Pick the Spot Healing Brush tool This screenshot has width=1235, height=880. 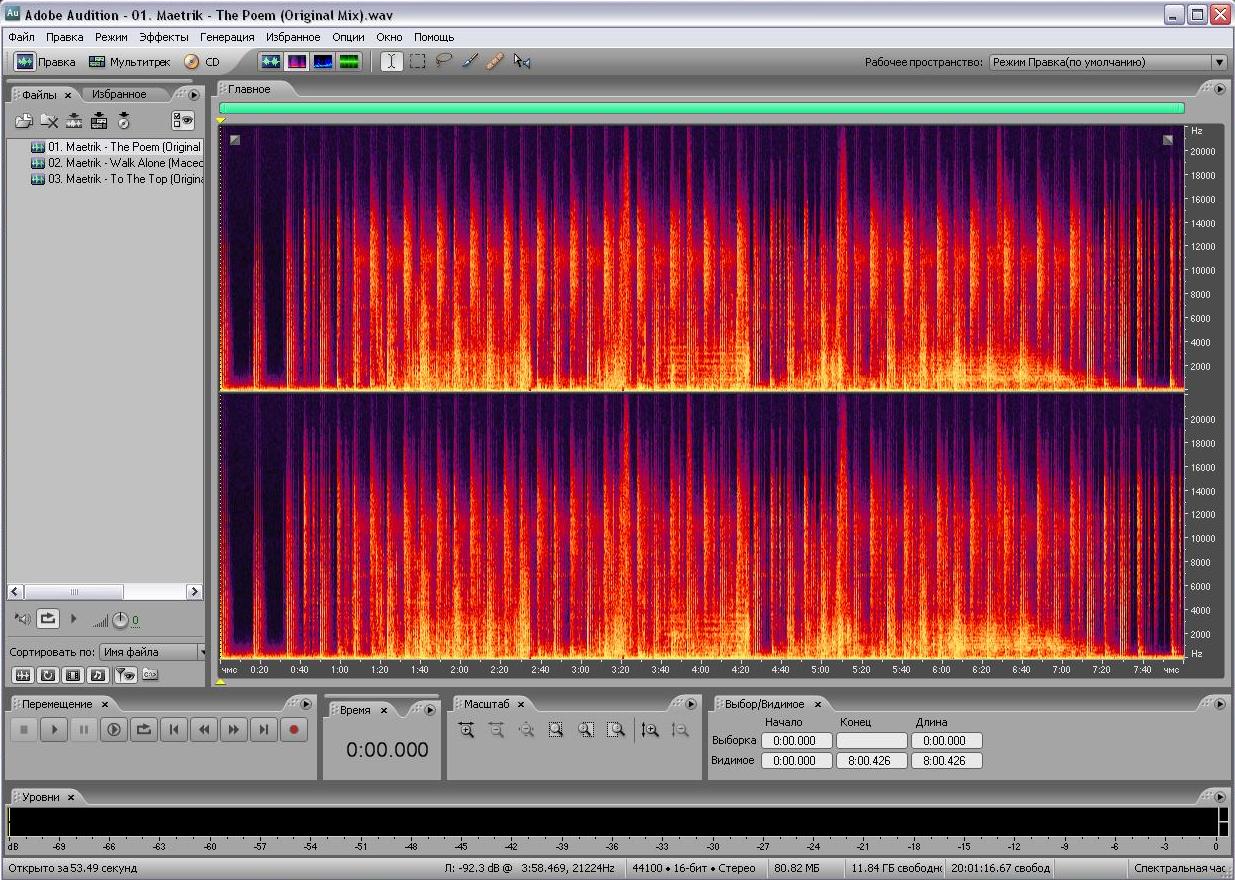point(494,62)
